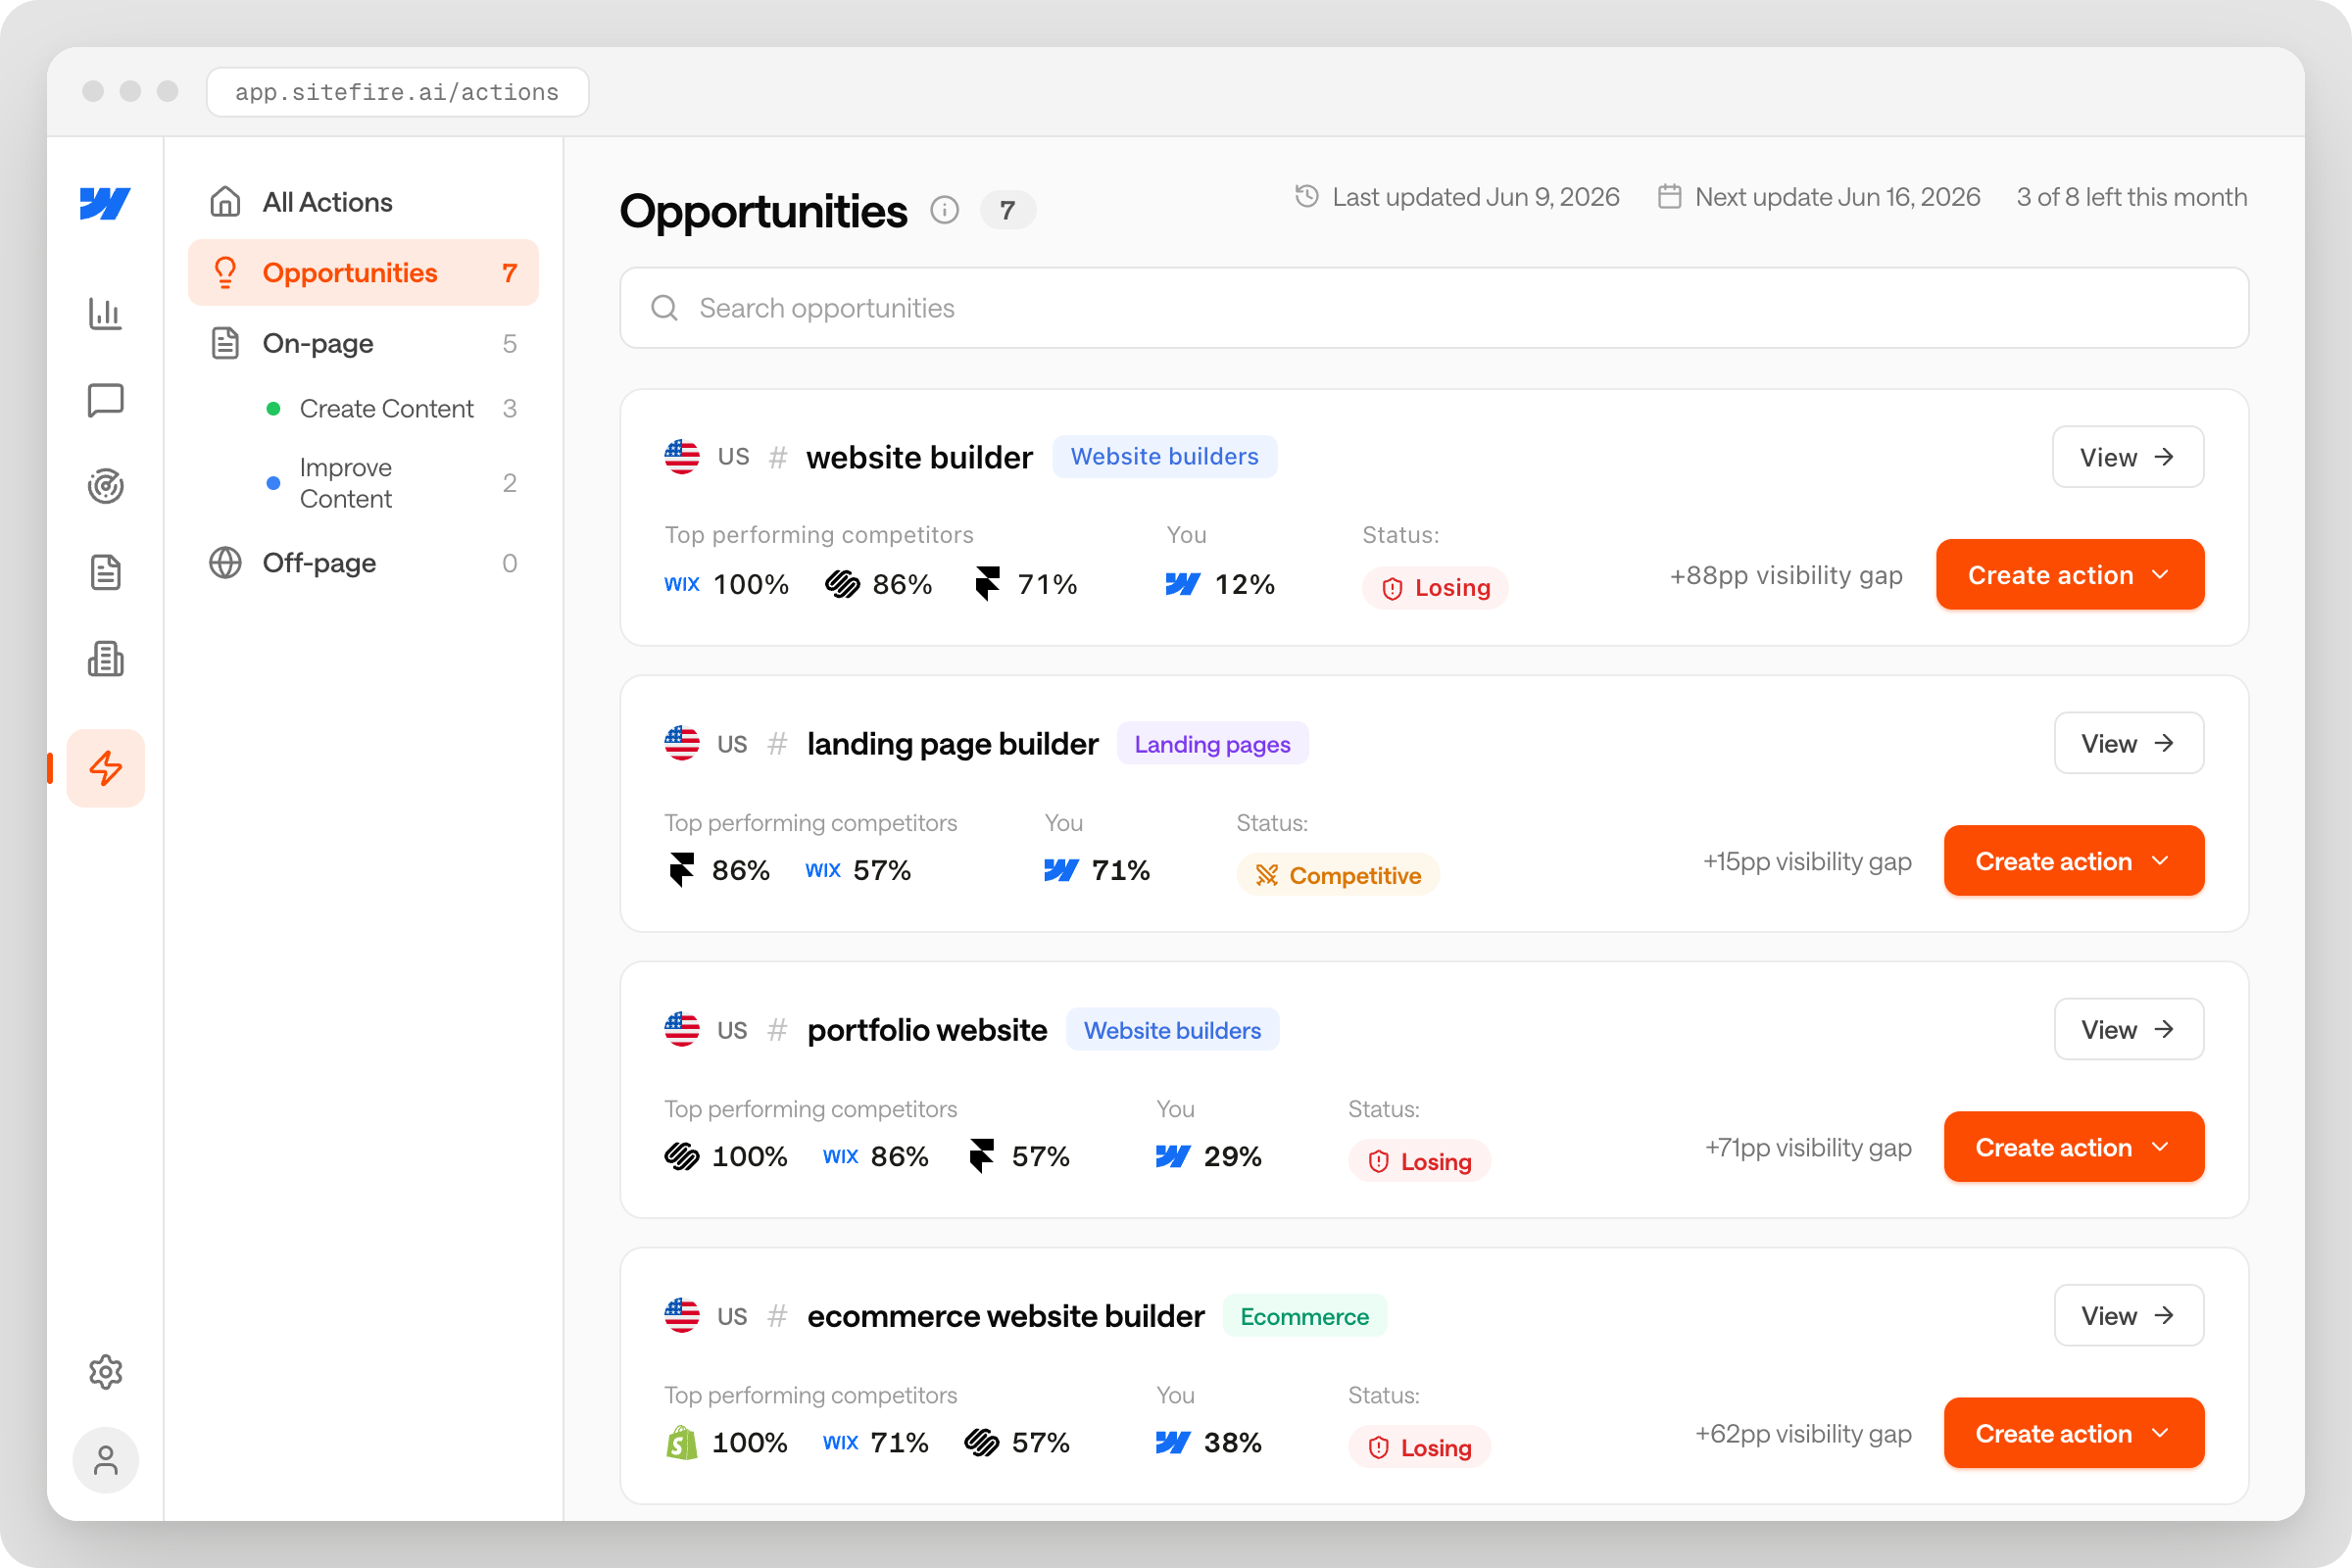This screenshot has height=1568, width=2352.
Task: Click the Website builders tag on website builder
Action: point(1165,456)
